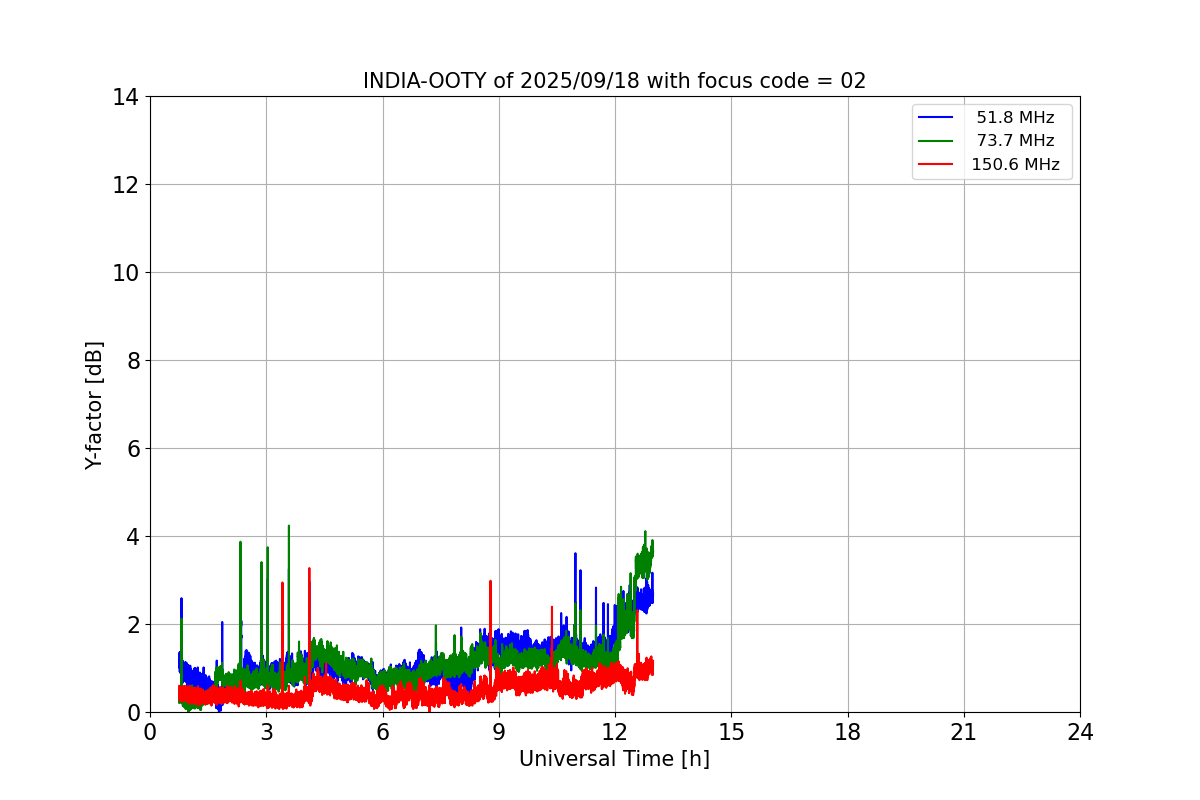
Task: Click y-axis tick label 6
Action: click(x=133, y=449)
